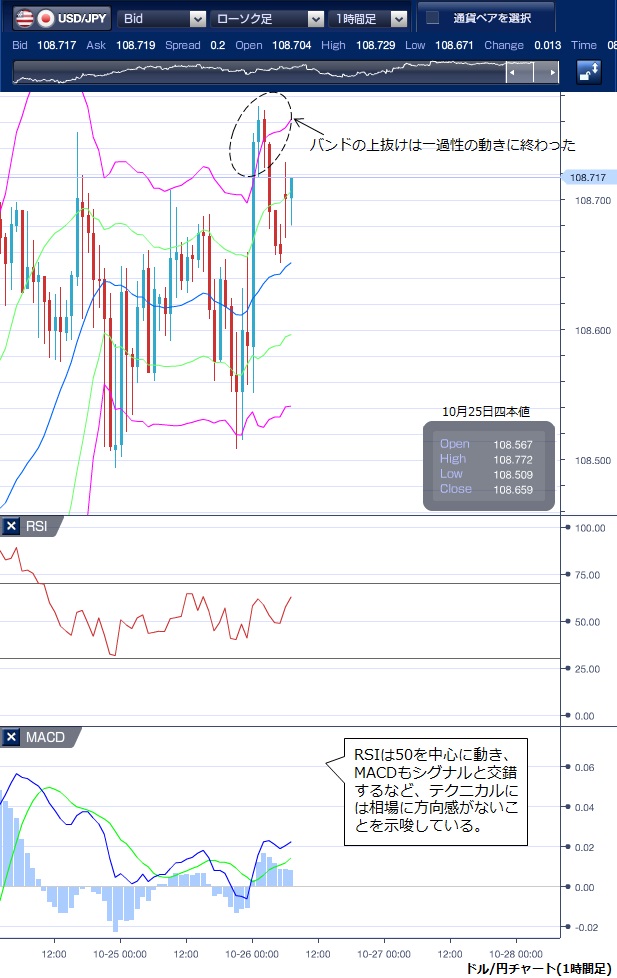Click the 10月25日四本値 OHLC info box

click(x=487, y=467)
